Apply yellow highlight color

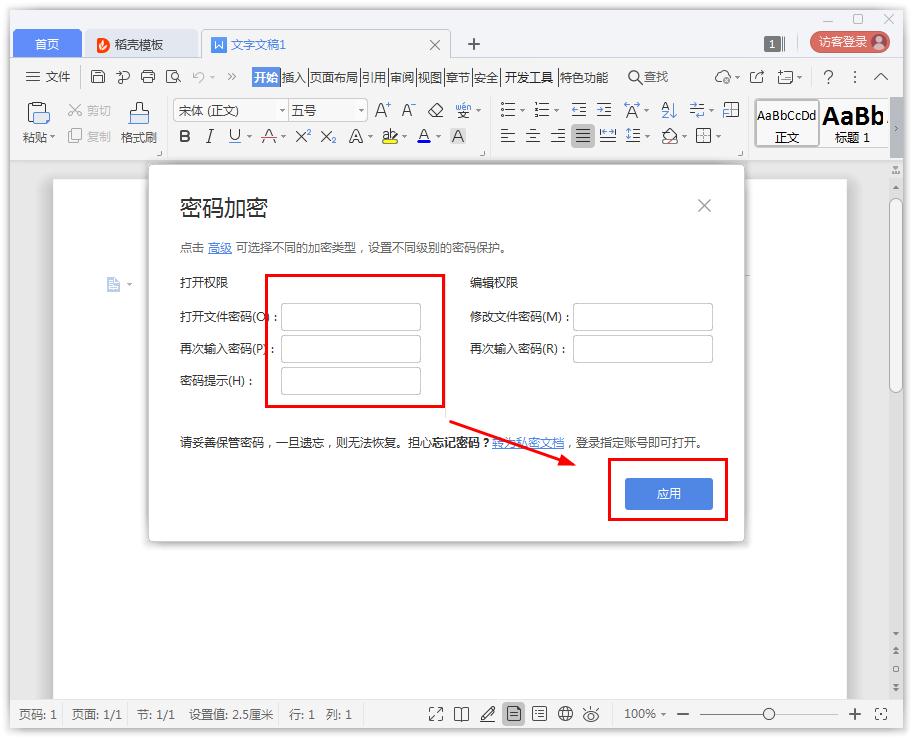point(390,137)
